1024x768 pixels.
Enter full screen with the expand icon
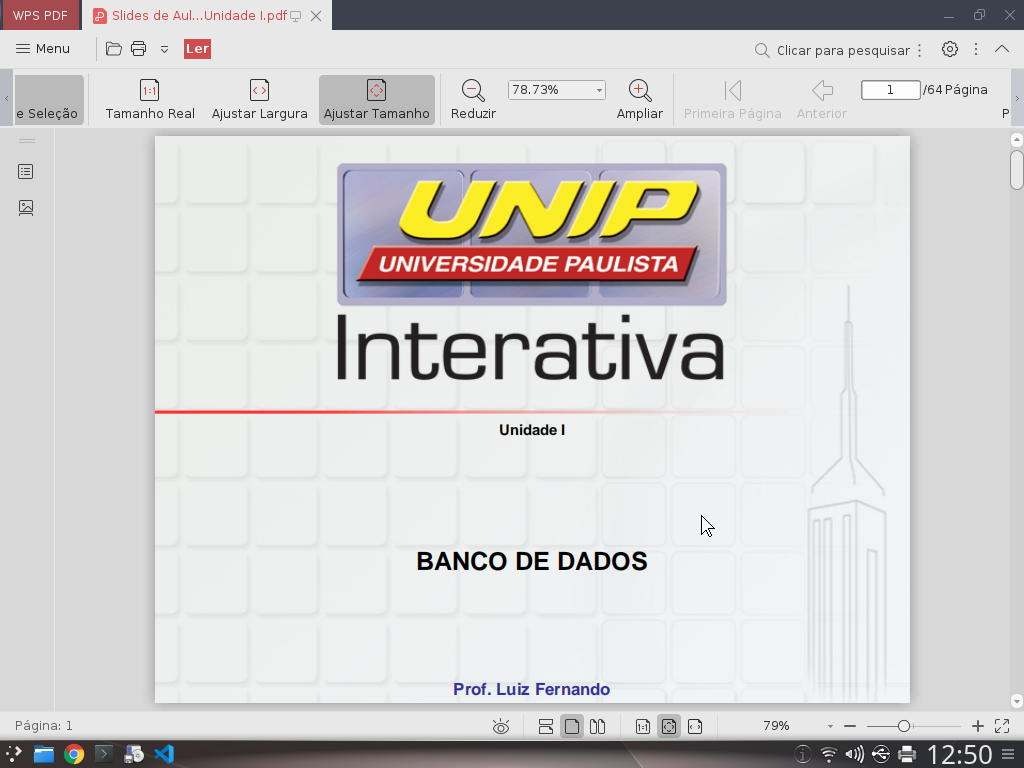click(x=1002, y=726)
